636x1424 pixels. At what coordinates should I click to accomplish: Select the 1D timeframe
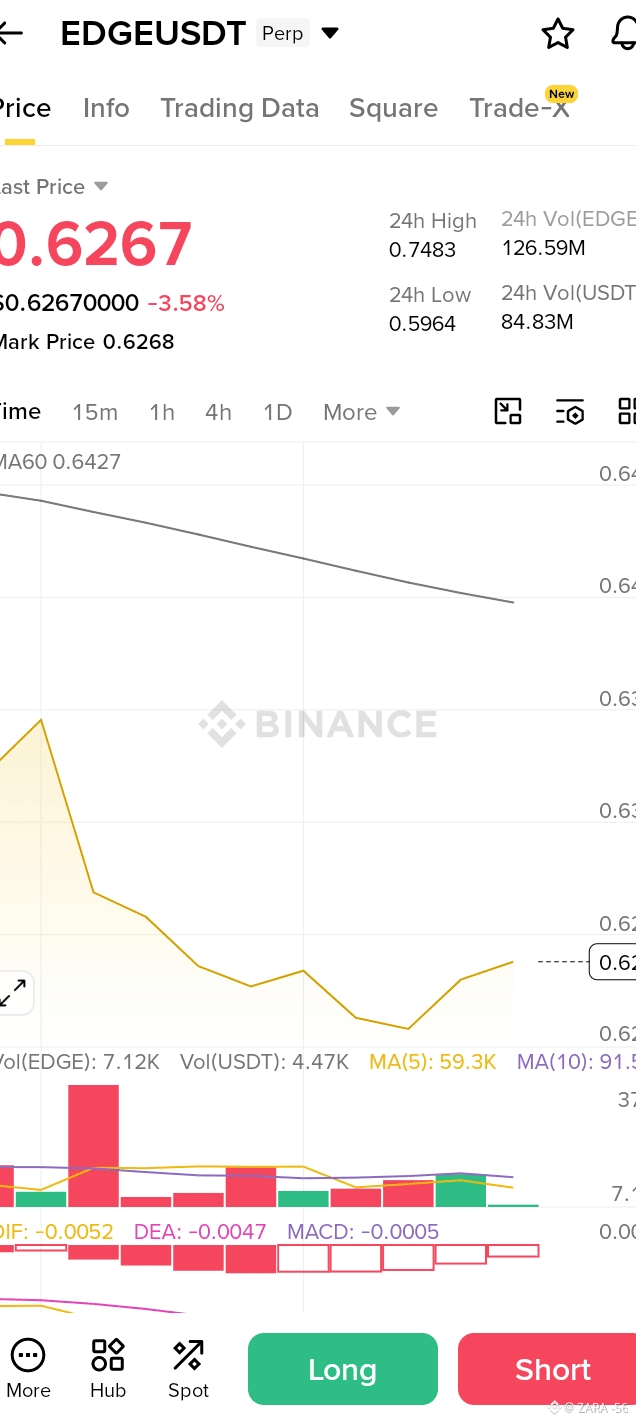click(277, 412)
